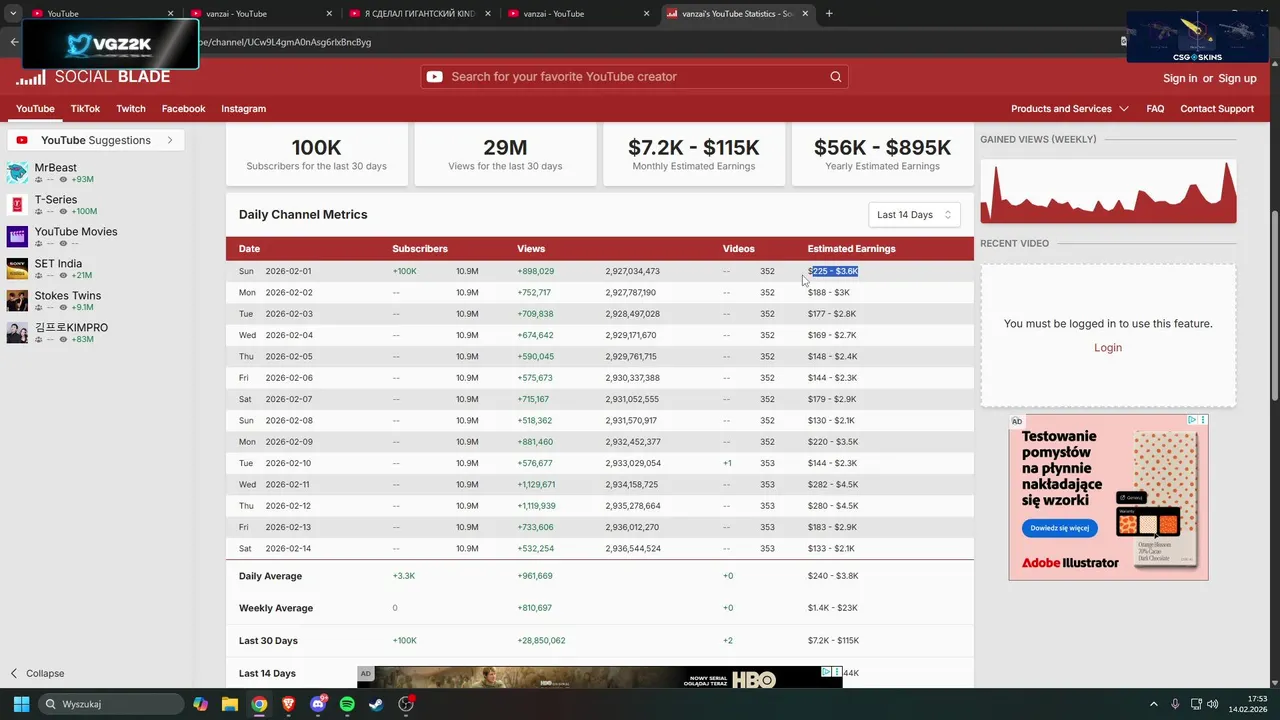Image resolution: width=1280 pixels, height=720 pixels.
Task: Show hidden system tray icons
Action: click(1153, 704)
